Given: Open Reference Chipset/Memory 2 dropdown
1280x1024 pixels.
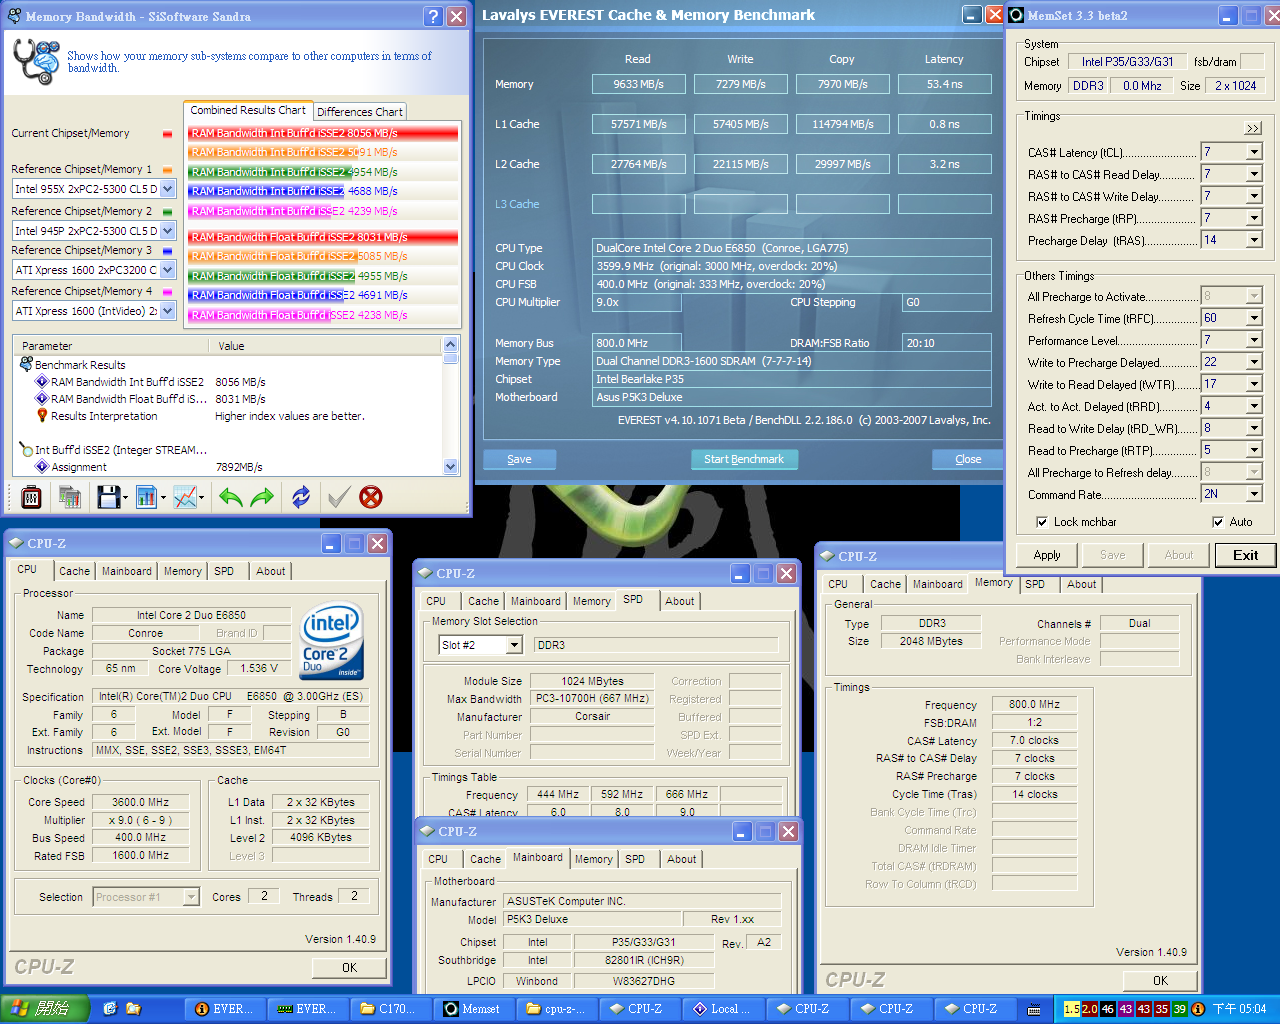Looking at the screenshot, I should pyautogui.click(x=168, y=231).
